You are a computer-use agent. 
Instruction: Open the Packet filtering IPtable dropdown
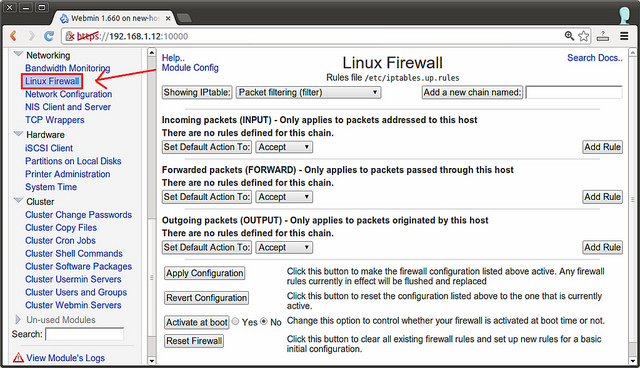click(308, 93)
